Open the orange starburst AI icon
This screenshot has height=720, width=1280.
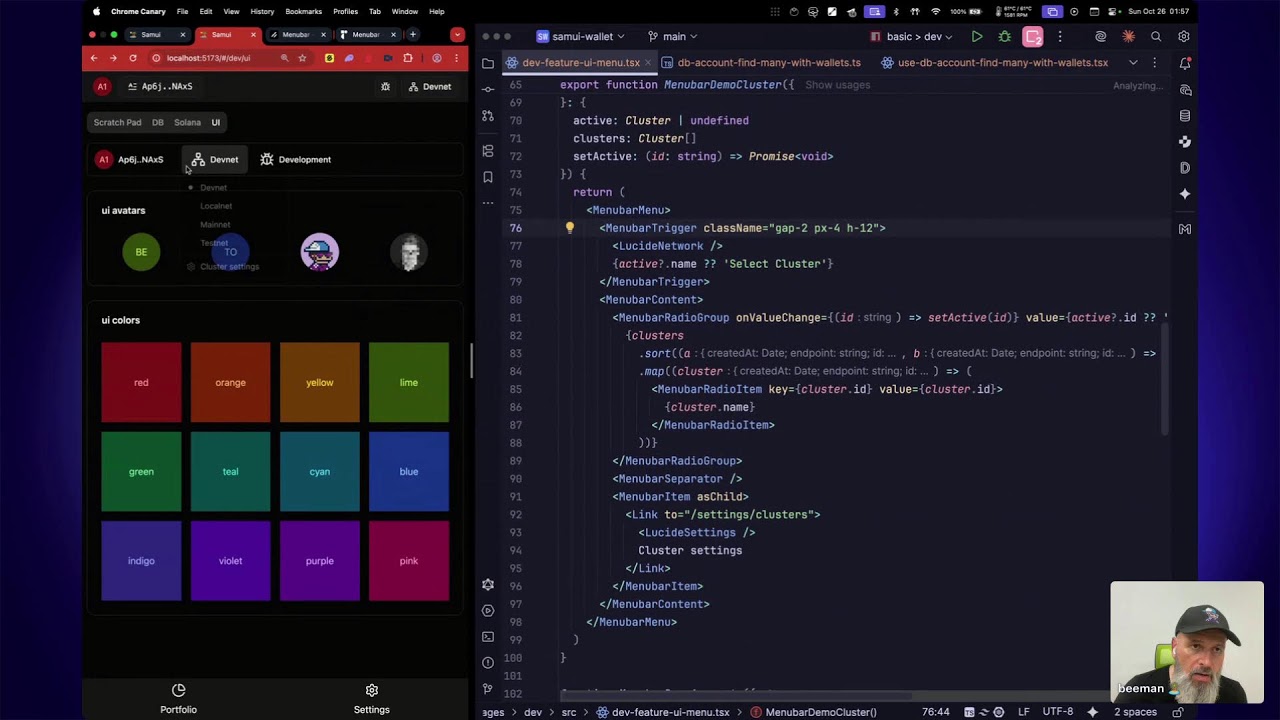[1128, 37]
